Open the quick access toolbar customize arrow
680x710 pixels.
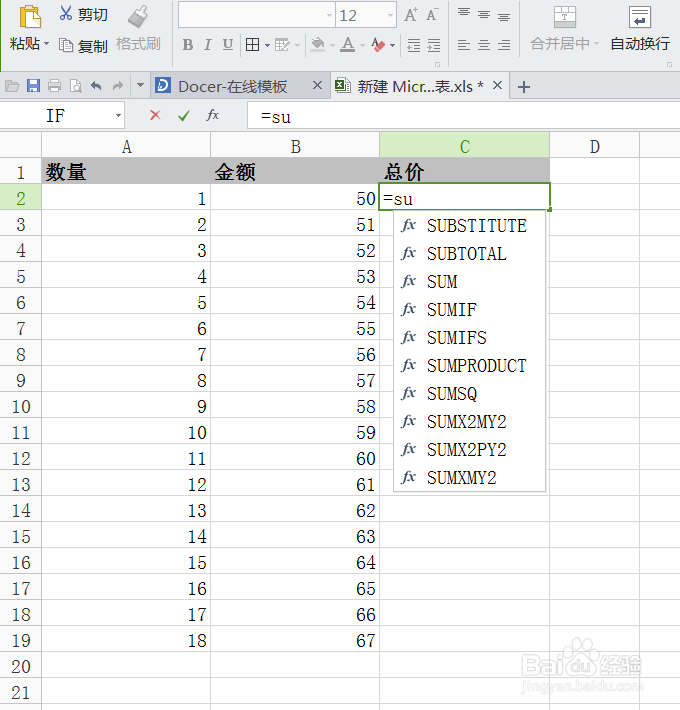(x=140, y=85)
